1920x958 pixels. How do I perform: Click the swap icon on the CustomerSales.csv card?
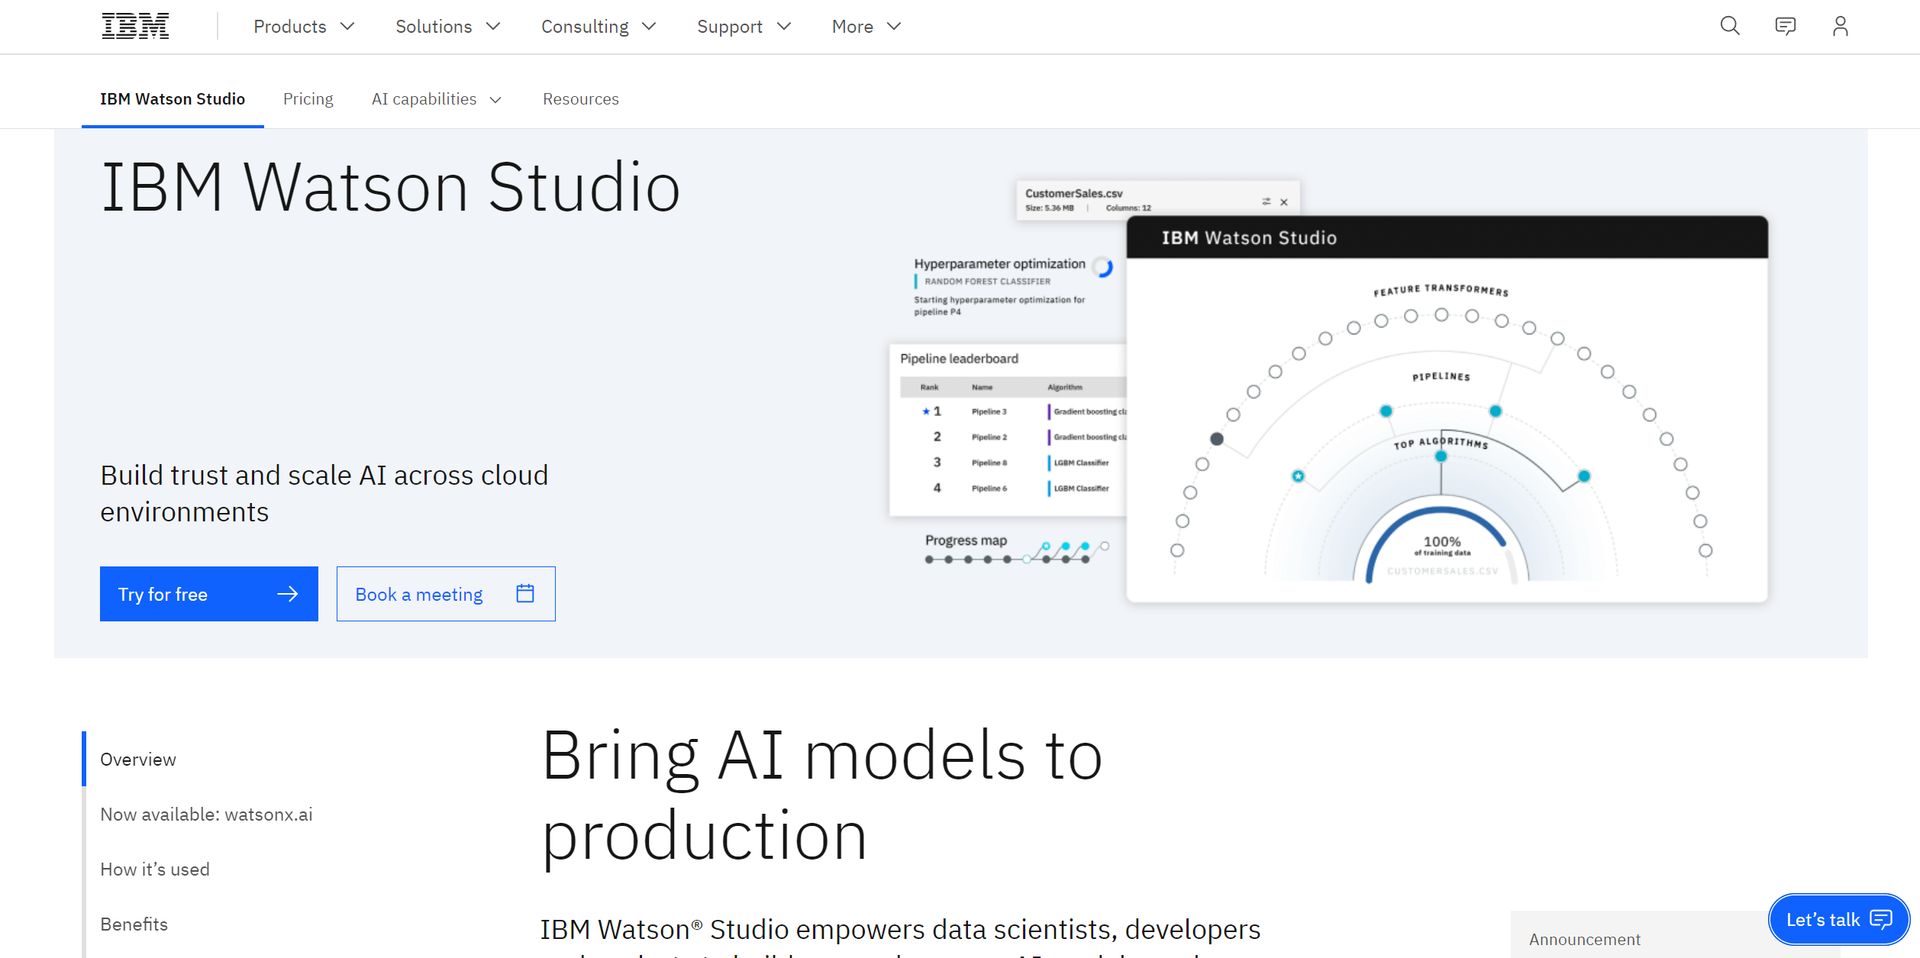tap(1266, 201)
